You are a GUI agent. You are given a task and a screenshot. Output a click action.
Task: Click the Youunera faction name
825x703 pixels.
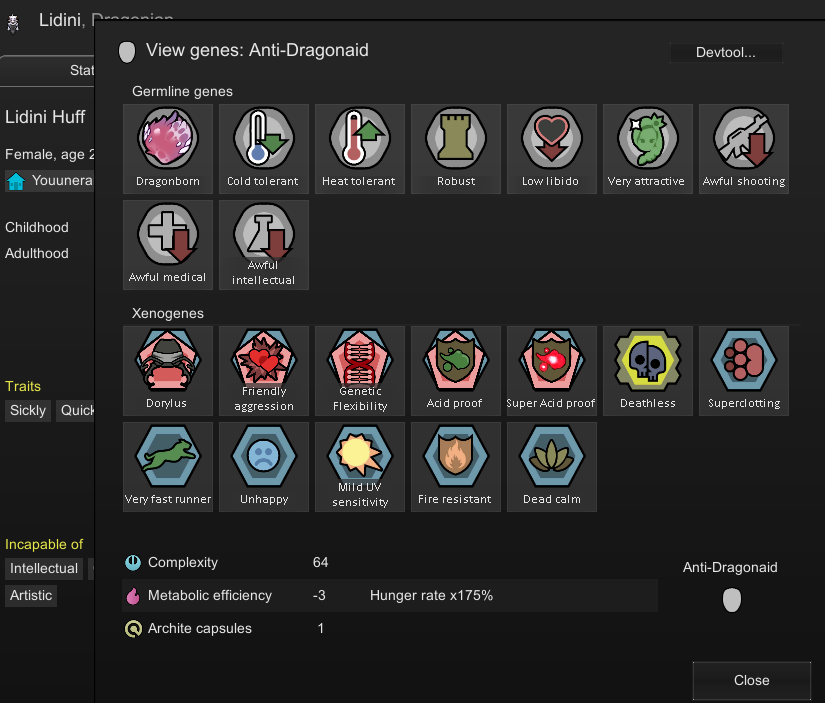point(62,180)
